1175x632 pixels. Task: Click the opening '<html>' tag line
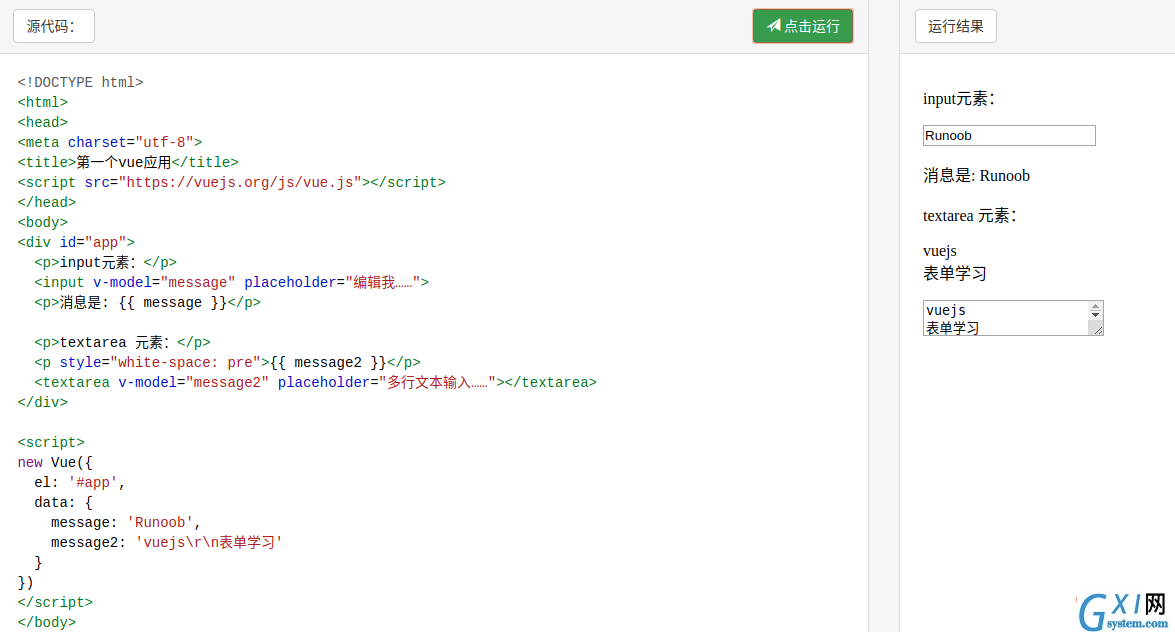[x=43, y=103]
